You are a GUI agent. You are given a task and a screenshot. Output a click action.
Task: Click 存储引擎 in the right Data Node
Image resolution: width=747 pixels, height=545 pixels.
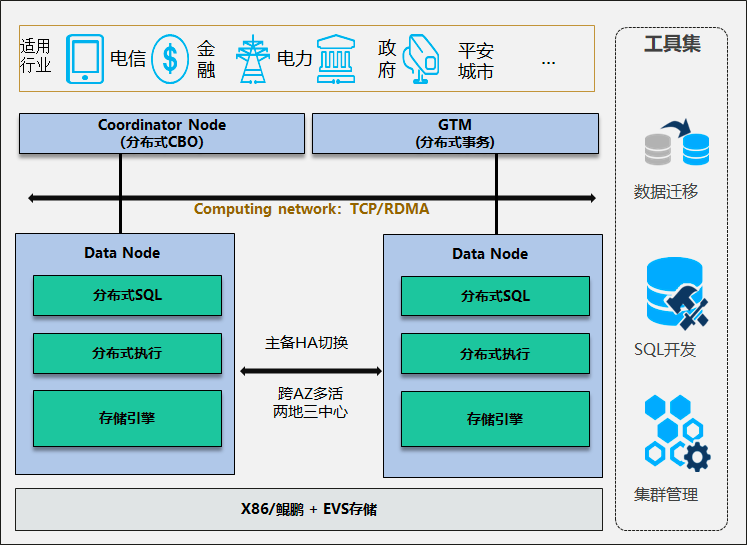495,419
